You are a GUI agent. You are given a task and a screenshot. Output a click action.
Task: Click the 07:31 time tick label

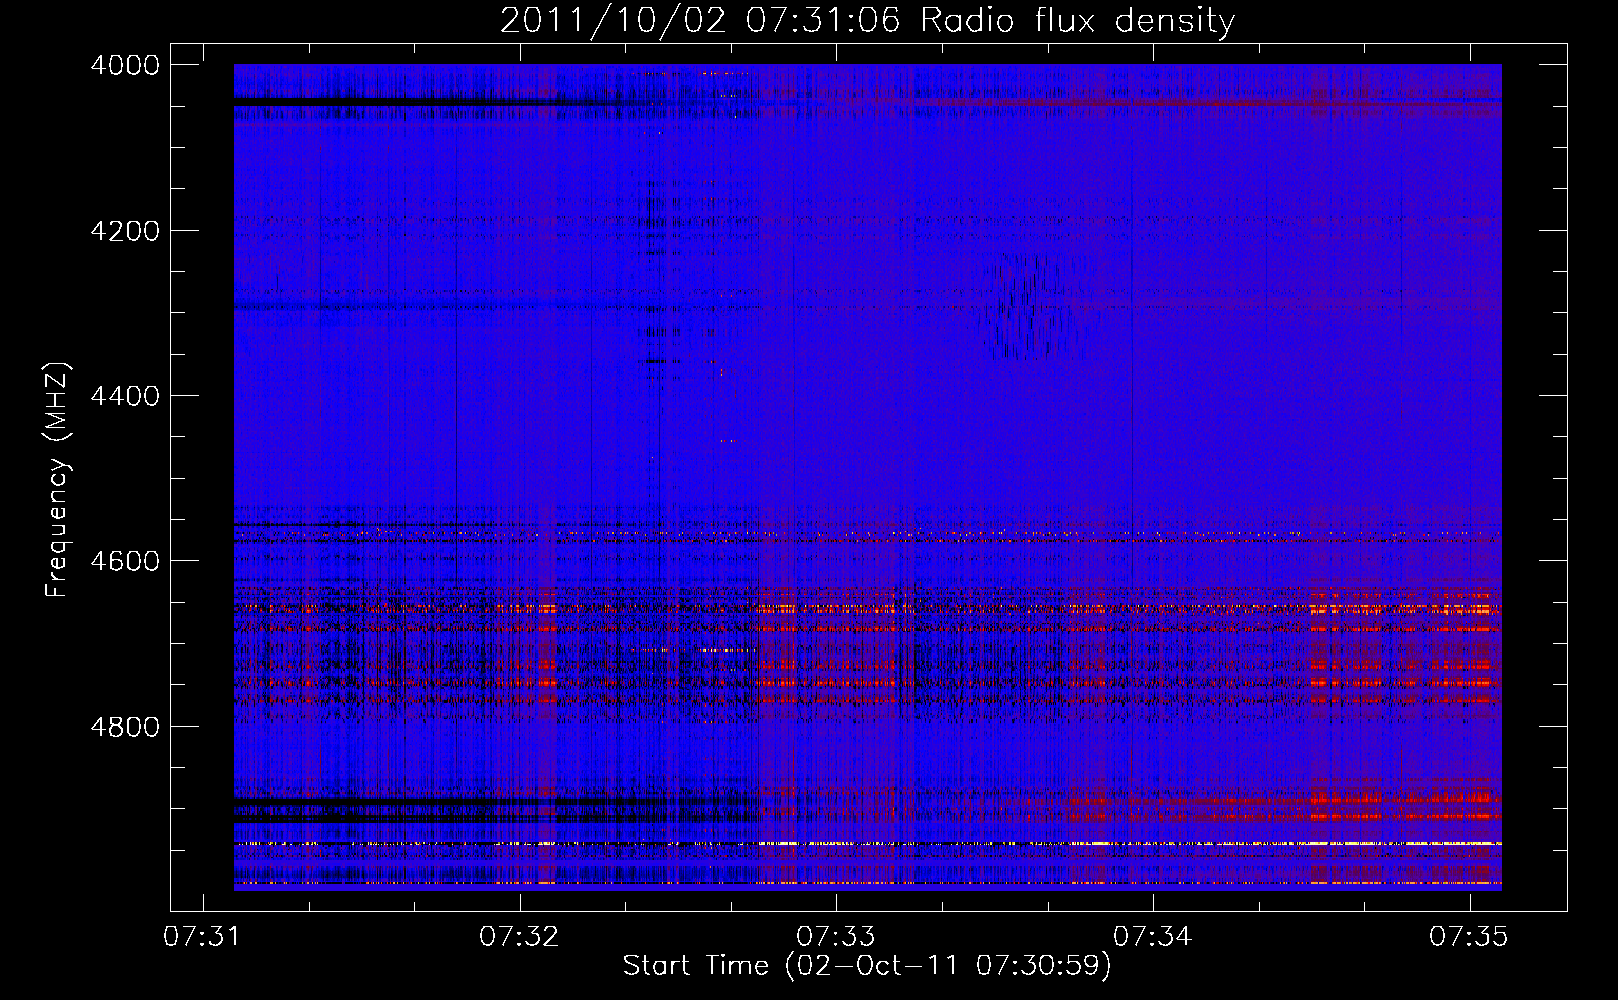pos(203,936)
